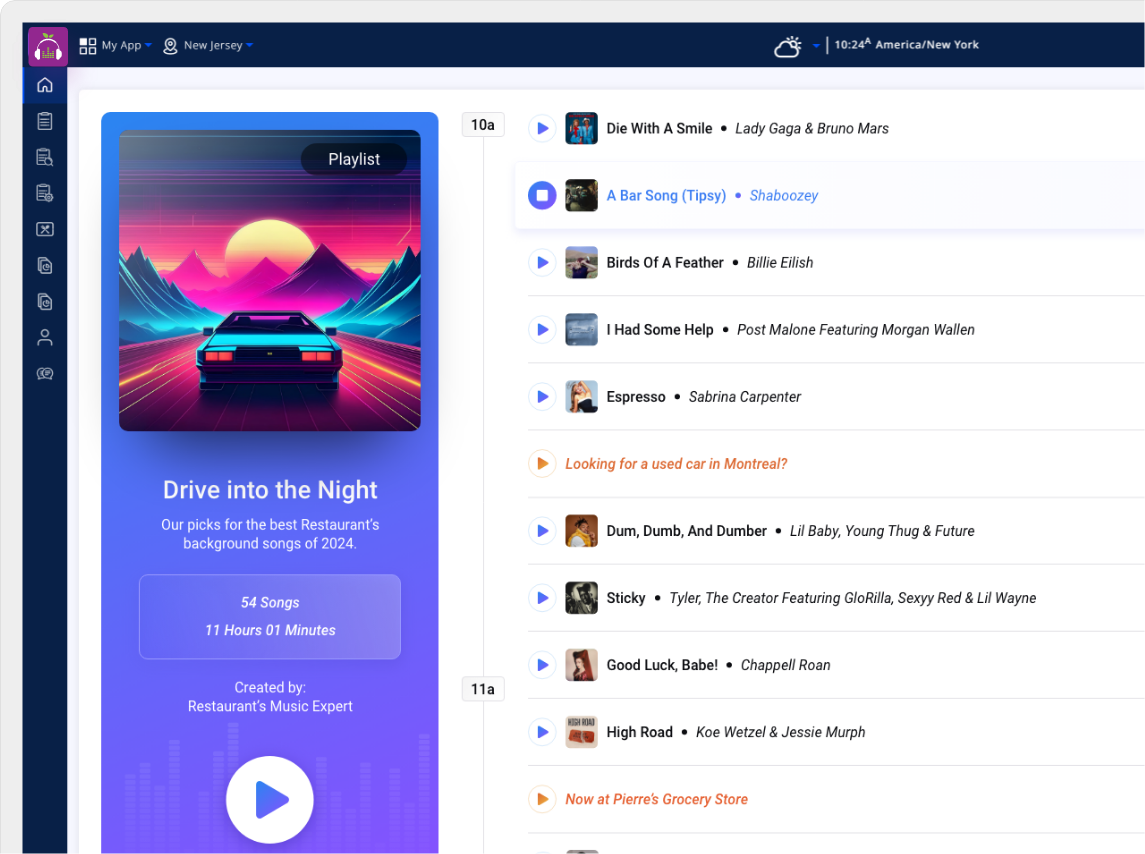Select the Home icon in the sidebar

pyautogui.click(x=44, y=85)
